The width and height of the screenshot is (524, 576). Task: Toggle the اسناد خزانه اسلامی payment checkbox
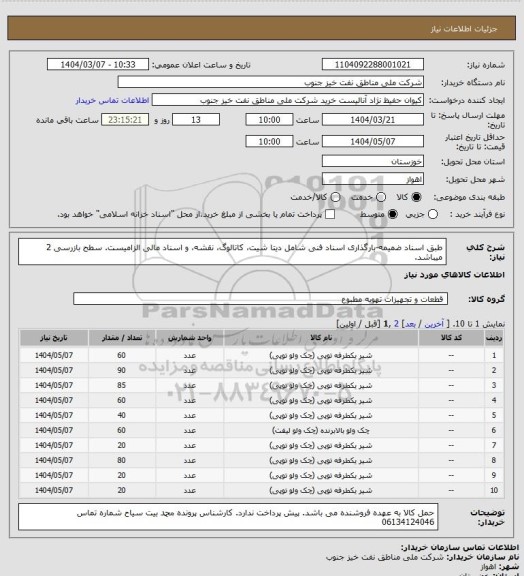tap(330, 214)
